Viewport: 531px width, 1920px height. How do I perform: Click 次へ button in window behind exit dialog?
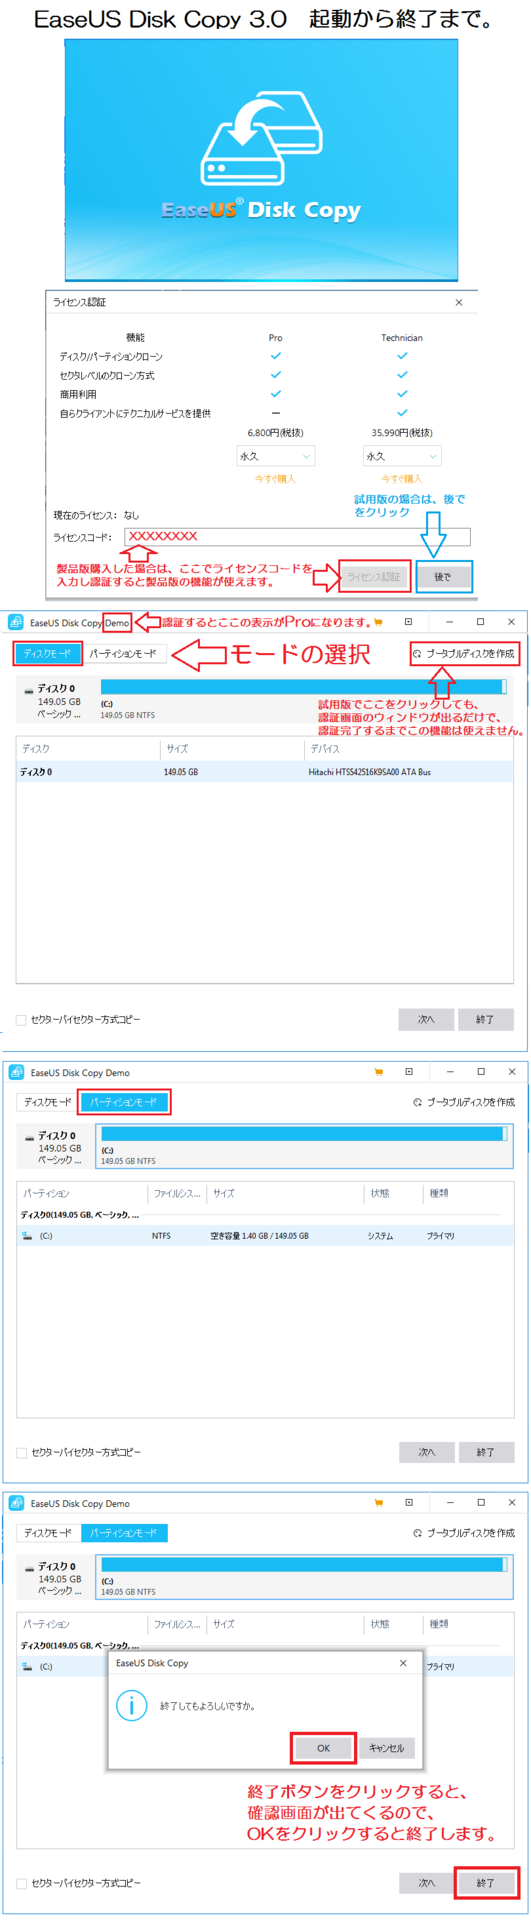[427, 1883]
